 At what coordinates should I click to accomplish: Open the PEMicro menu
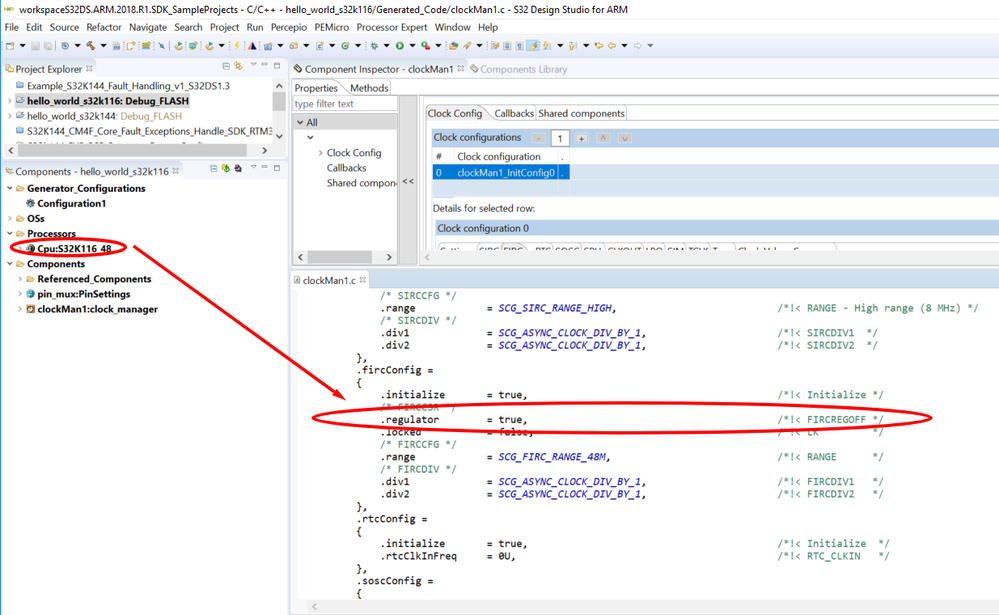[331, 27]
